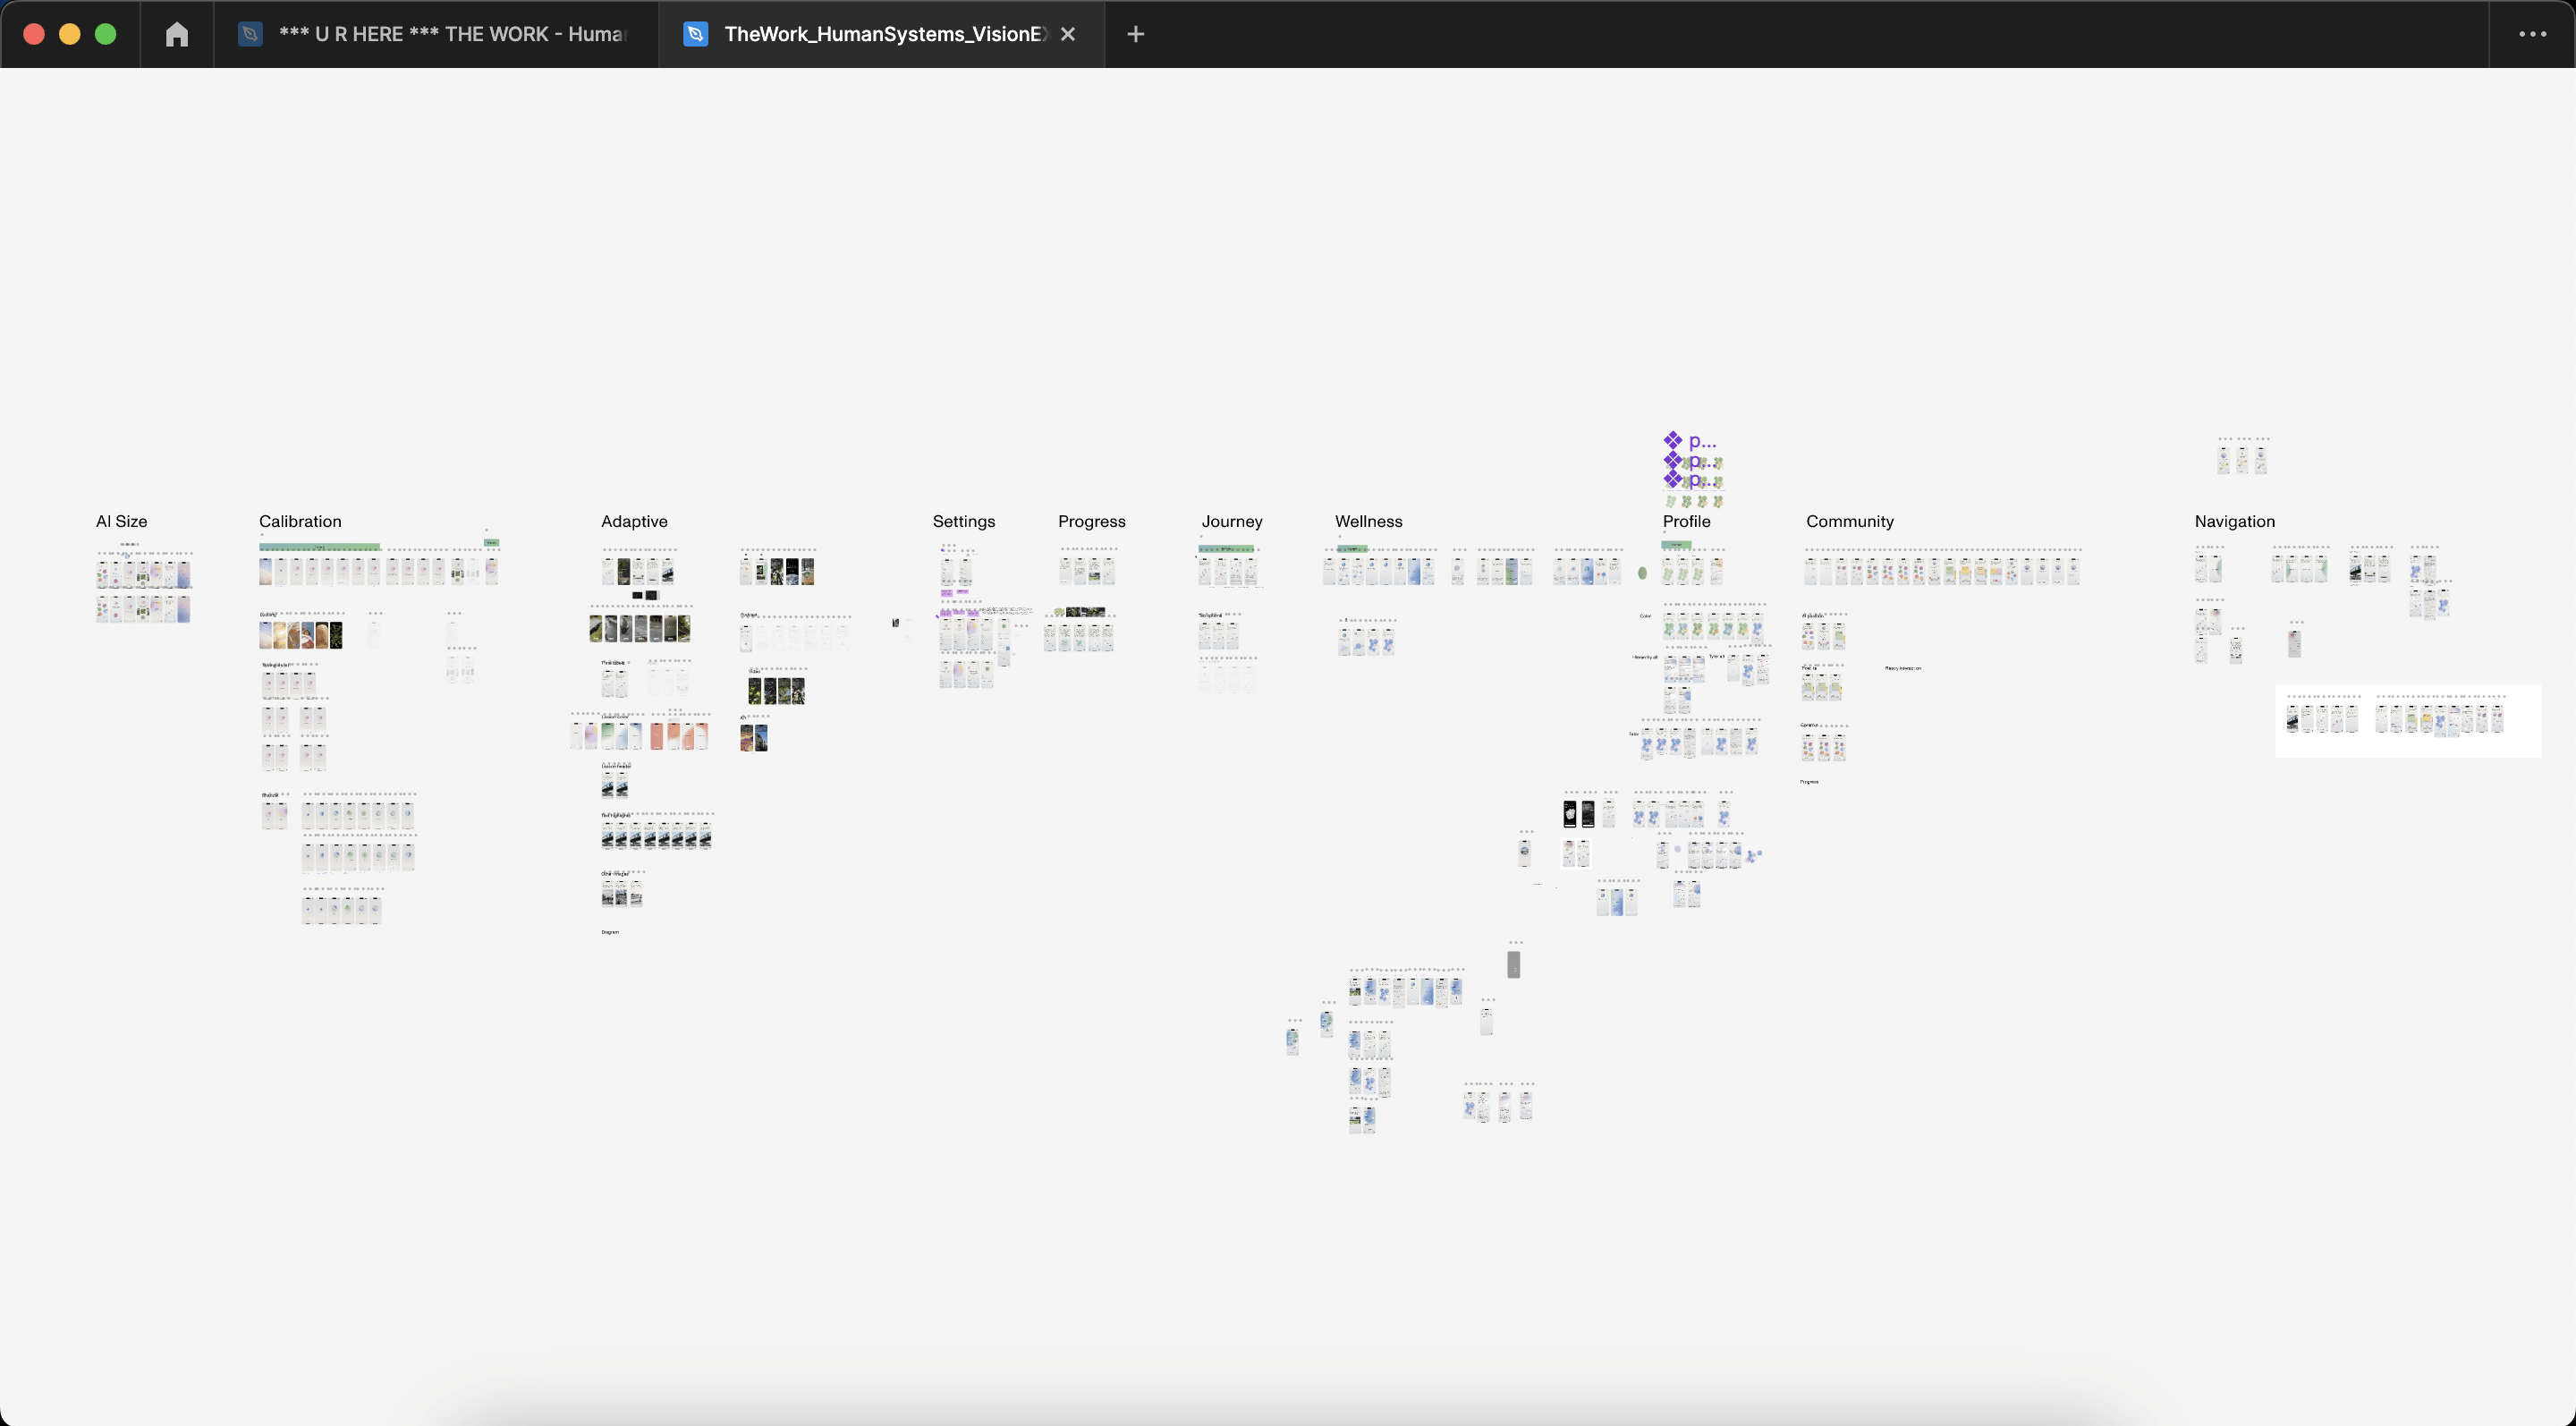Select the bottom purple diamond component instance
The width and height of the screenshot is (2576, 1426).
[x=1673, y=481]
